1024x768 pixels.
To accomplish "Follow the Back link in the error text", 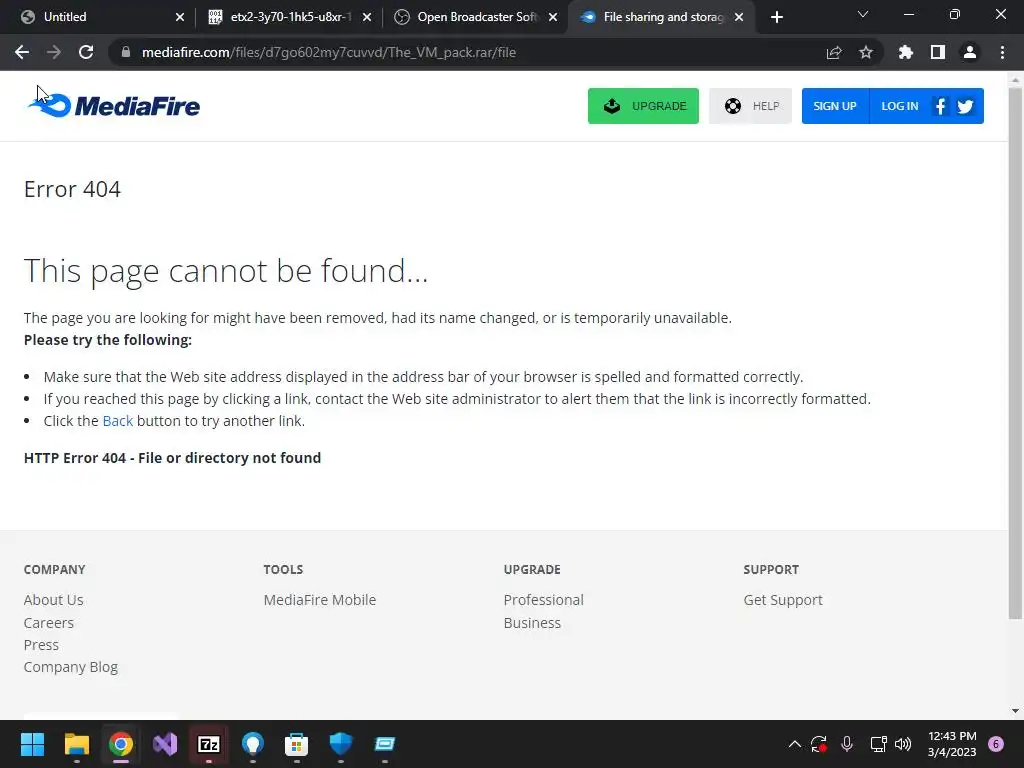I will pyautogui.click(x=118, y=421).
